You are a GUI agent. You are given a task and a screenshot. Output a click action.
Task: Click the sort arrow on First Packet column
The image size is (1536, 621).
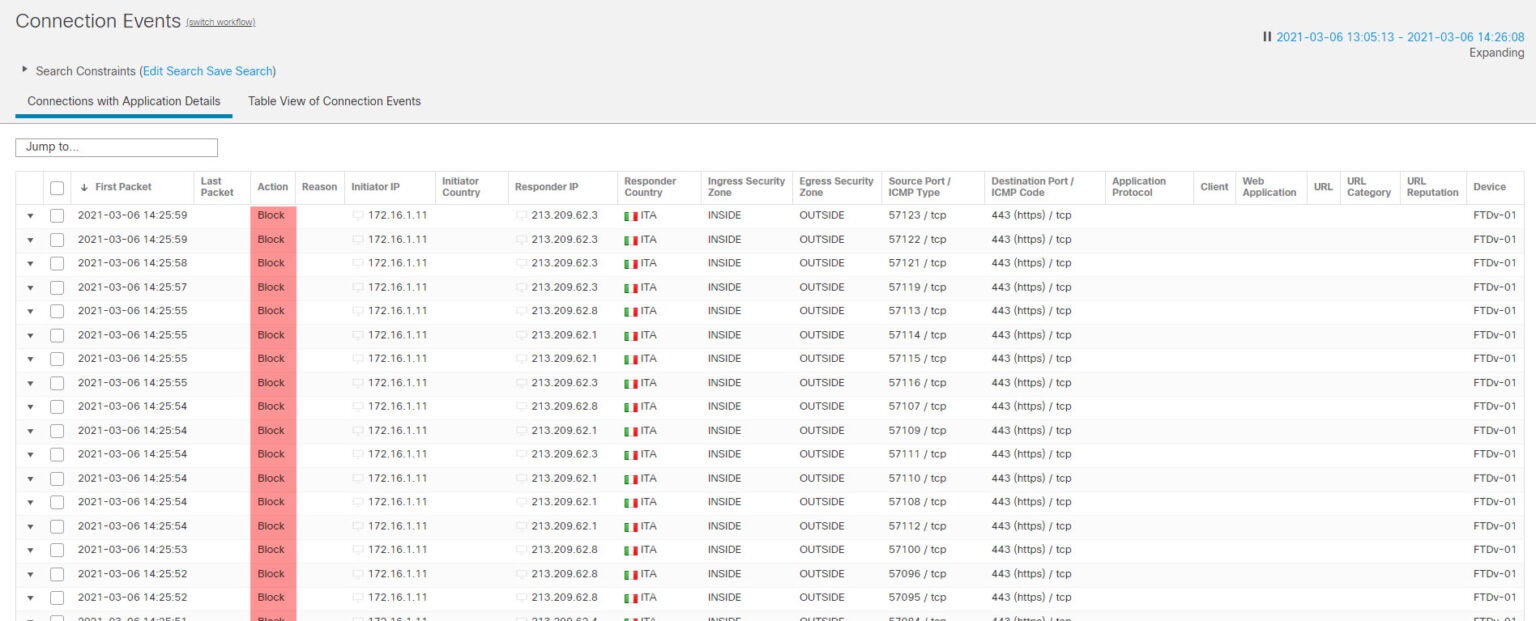tap(84, 187)
